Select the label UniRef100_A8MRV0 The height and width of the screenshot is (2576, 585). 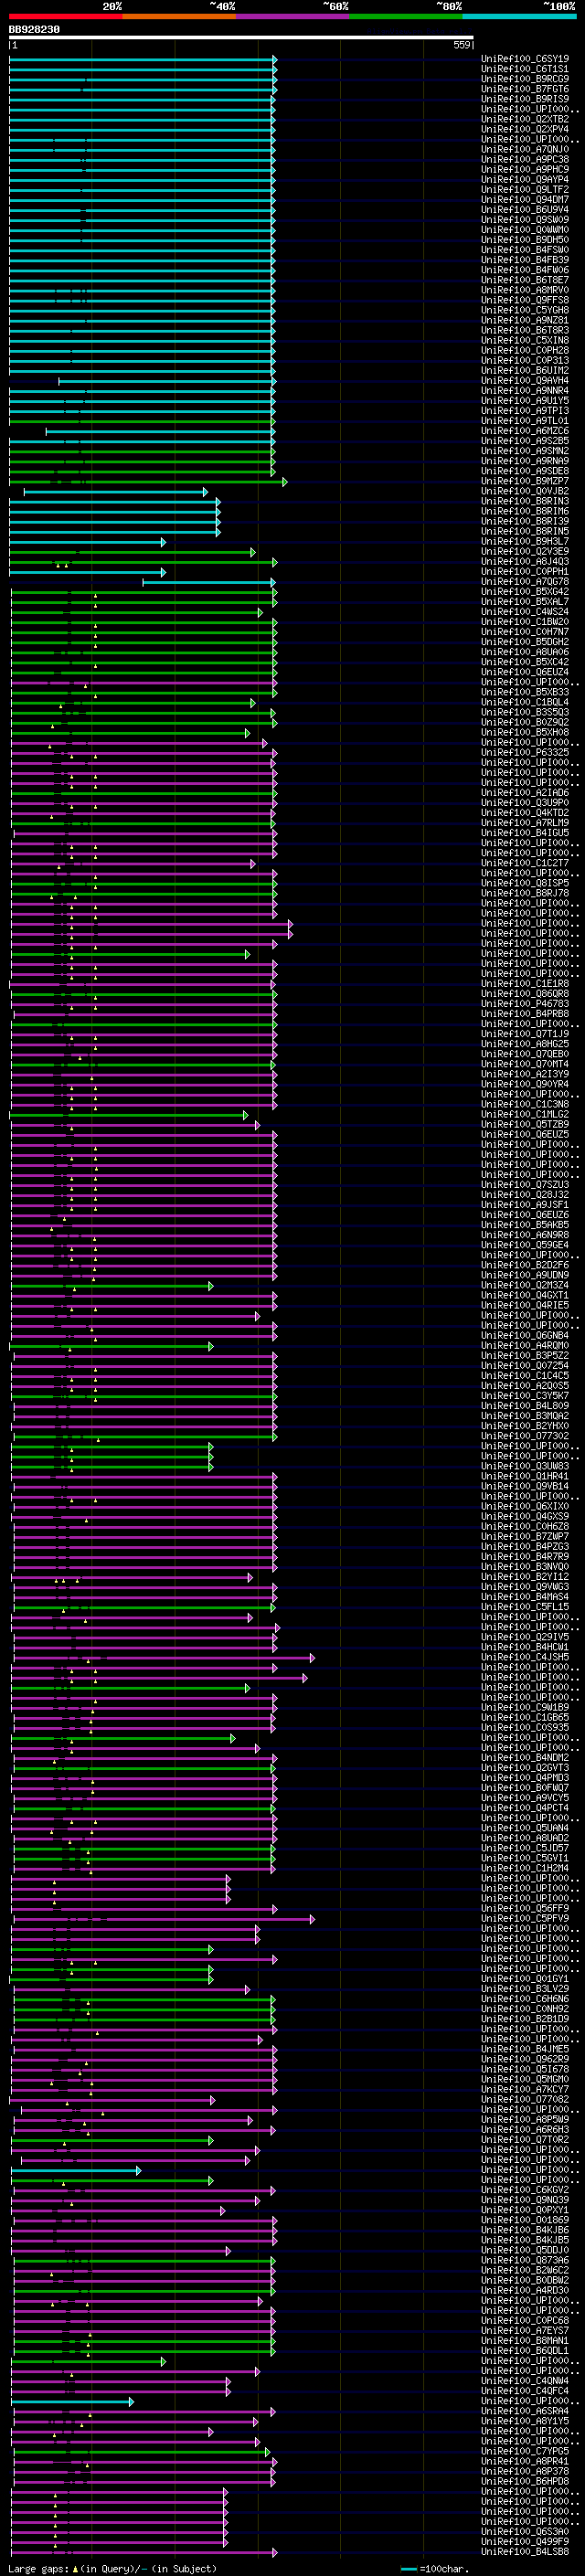coord(525,290)
